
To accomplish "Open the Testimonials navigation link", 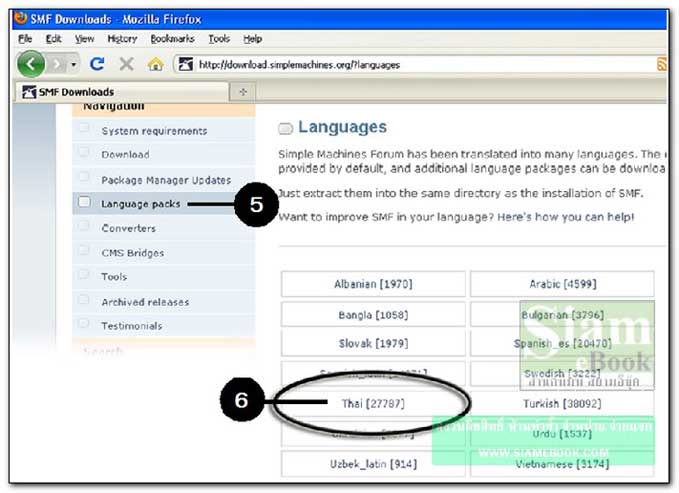I will pyautogui.click(x=132, y=326).
